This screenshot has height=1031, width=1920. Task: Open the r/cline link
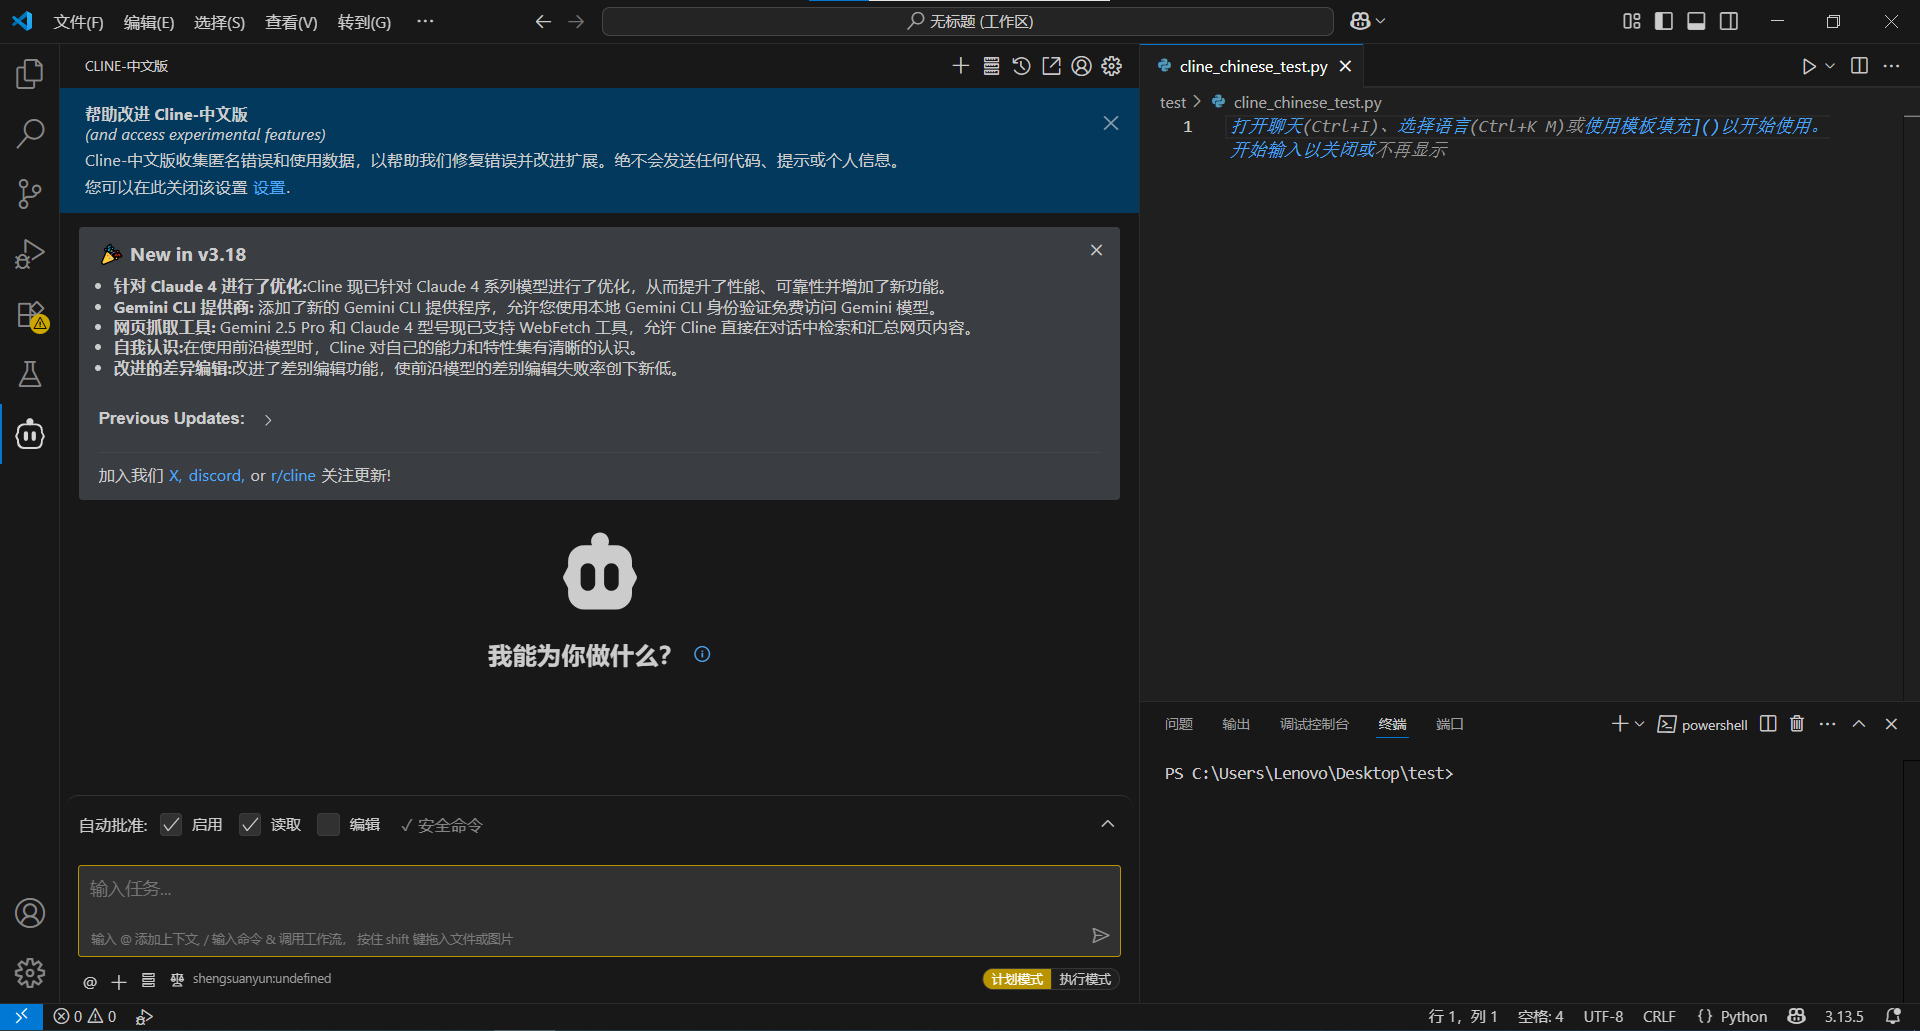click(x=293, y=476)
